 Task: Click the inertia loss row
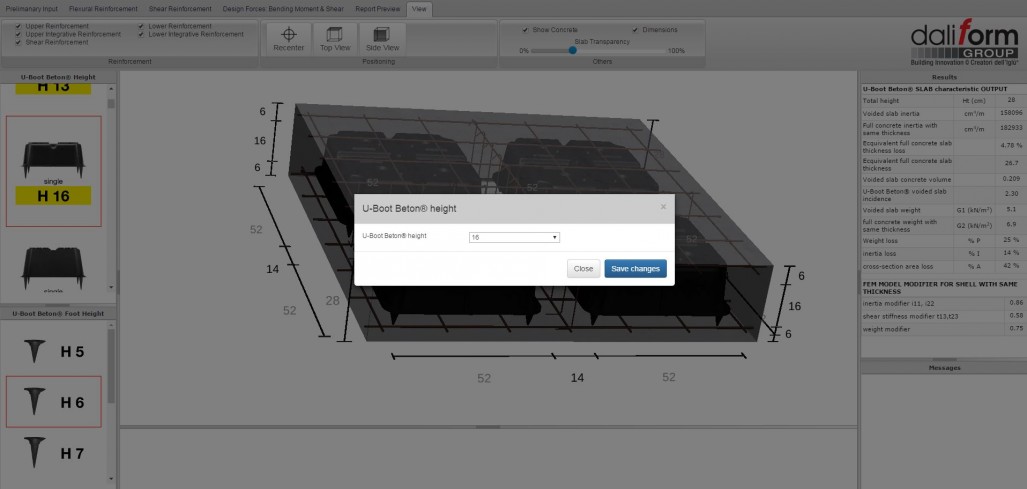click(x=943, y=253)
